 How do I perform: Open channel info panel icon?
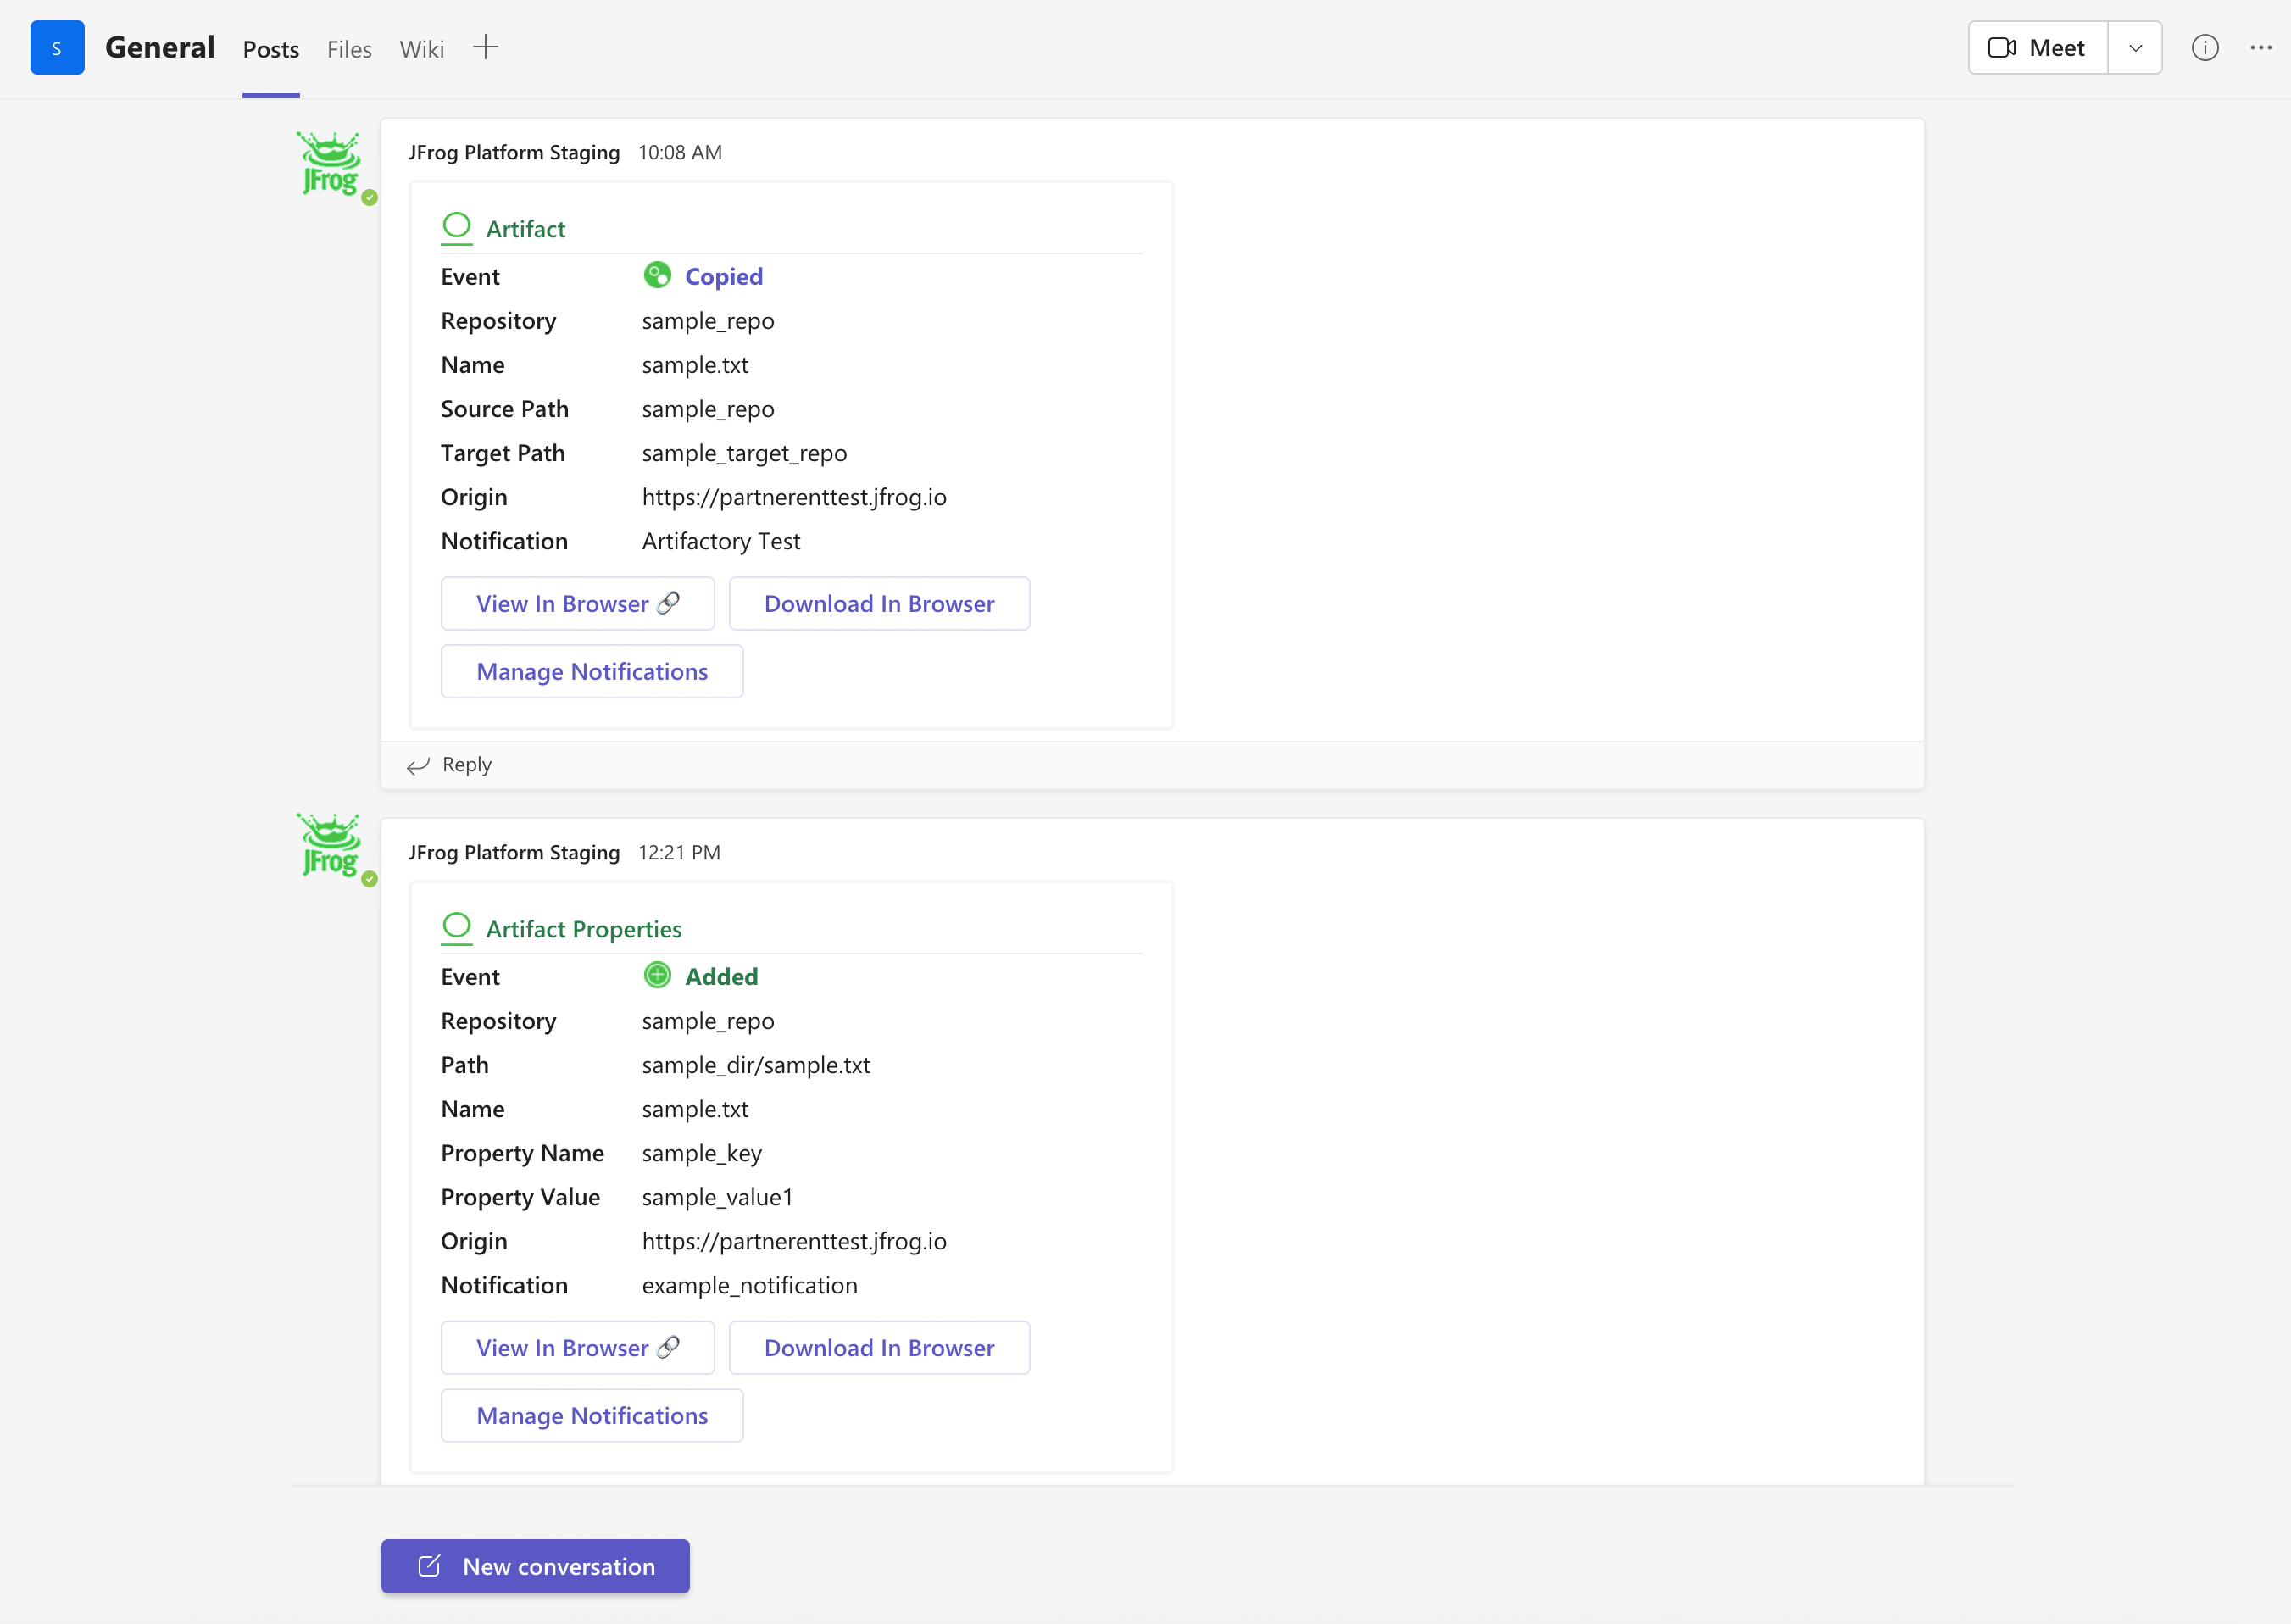(2204, 48)
